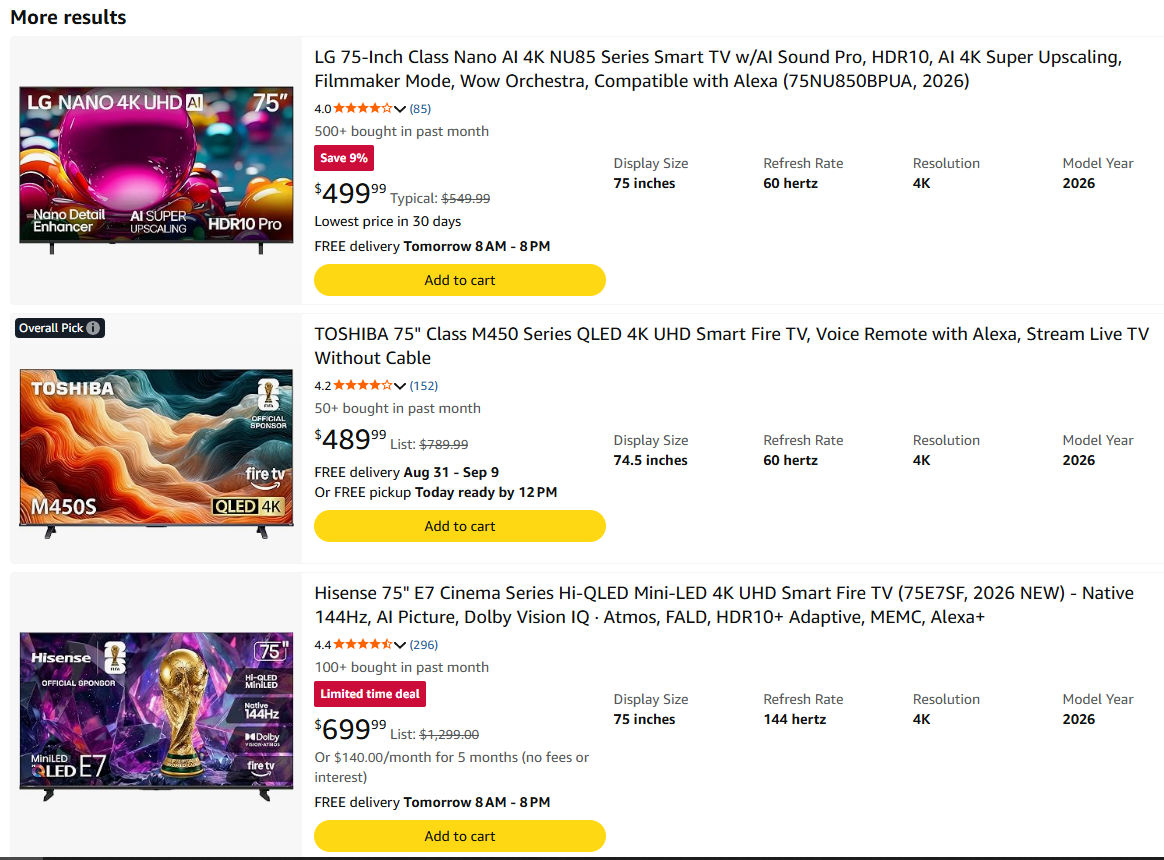Open the LG 75-Inch Class Nano title link

[718, 69]
